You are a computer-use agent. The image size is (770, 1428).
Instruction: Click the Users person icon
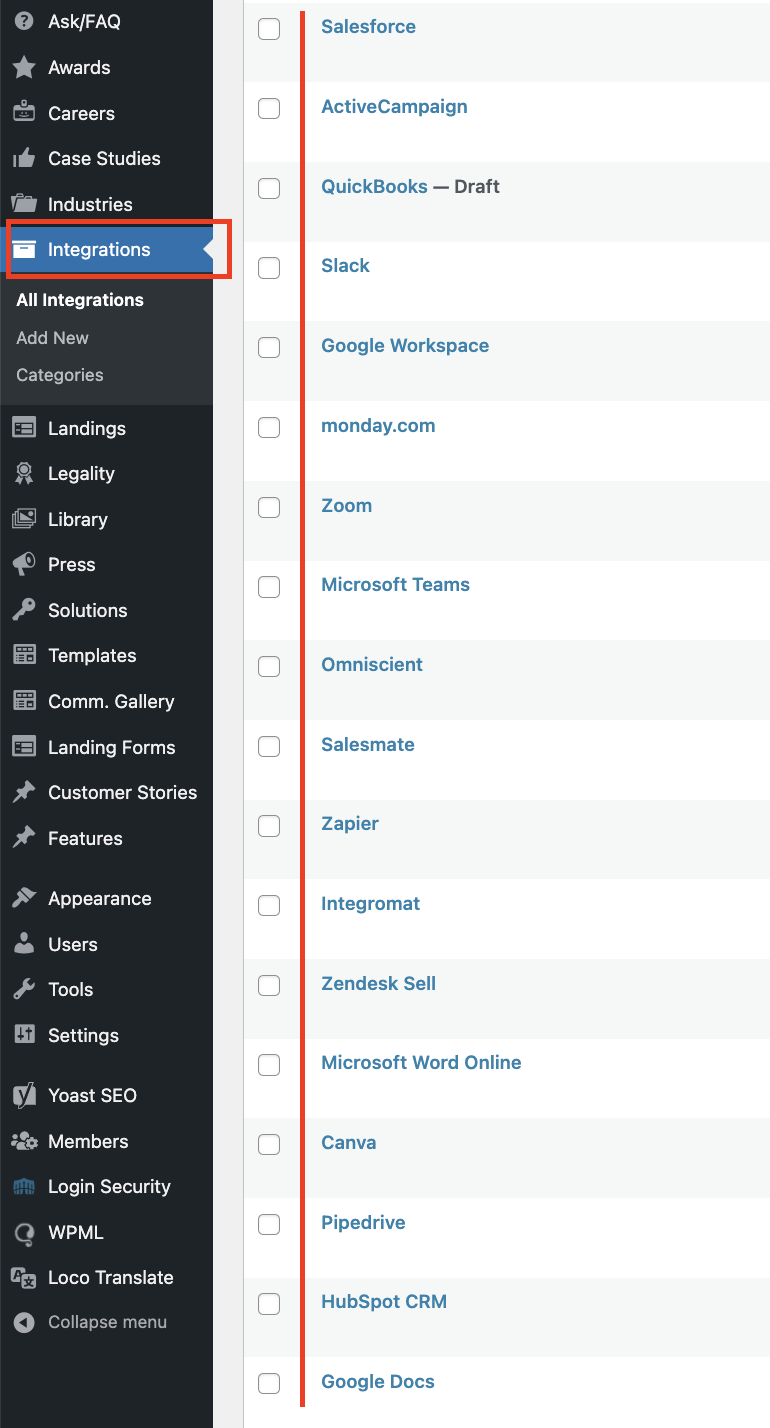click(24, 944)
